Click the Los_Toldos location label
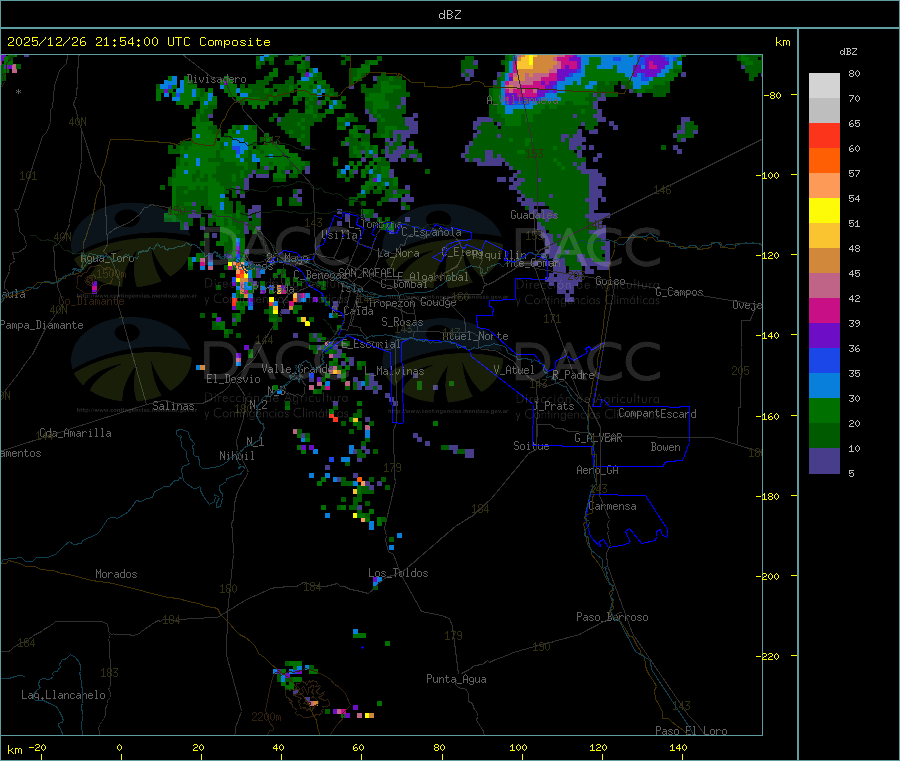 click(x=398, y=573)
